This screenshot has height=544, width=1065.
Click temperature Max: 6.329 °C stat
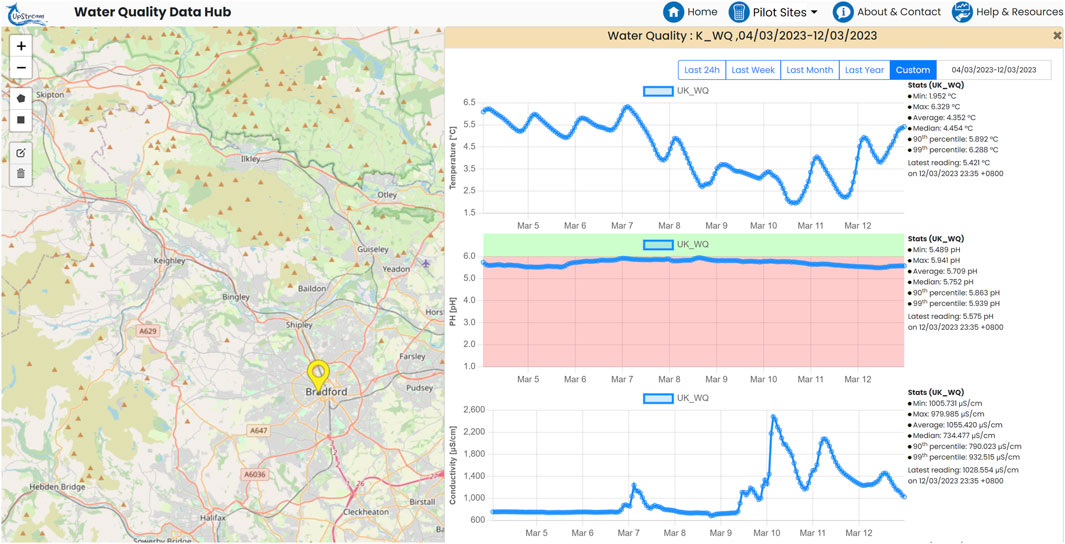935,107
